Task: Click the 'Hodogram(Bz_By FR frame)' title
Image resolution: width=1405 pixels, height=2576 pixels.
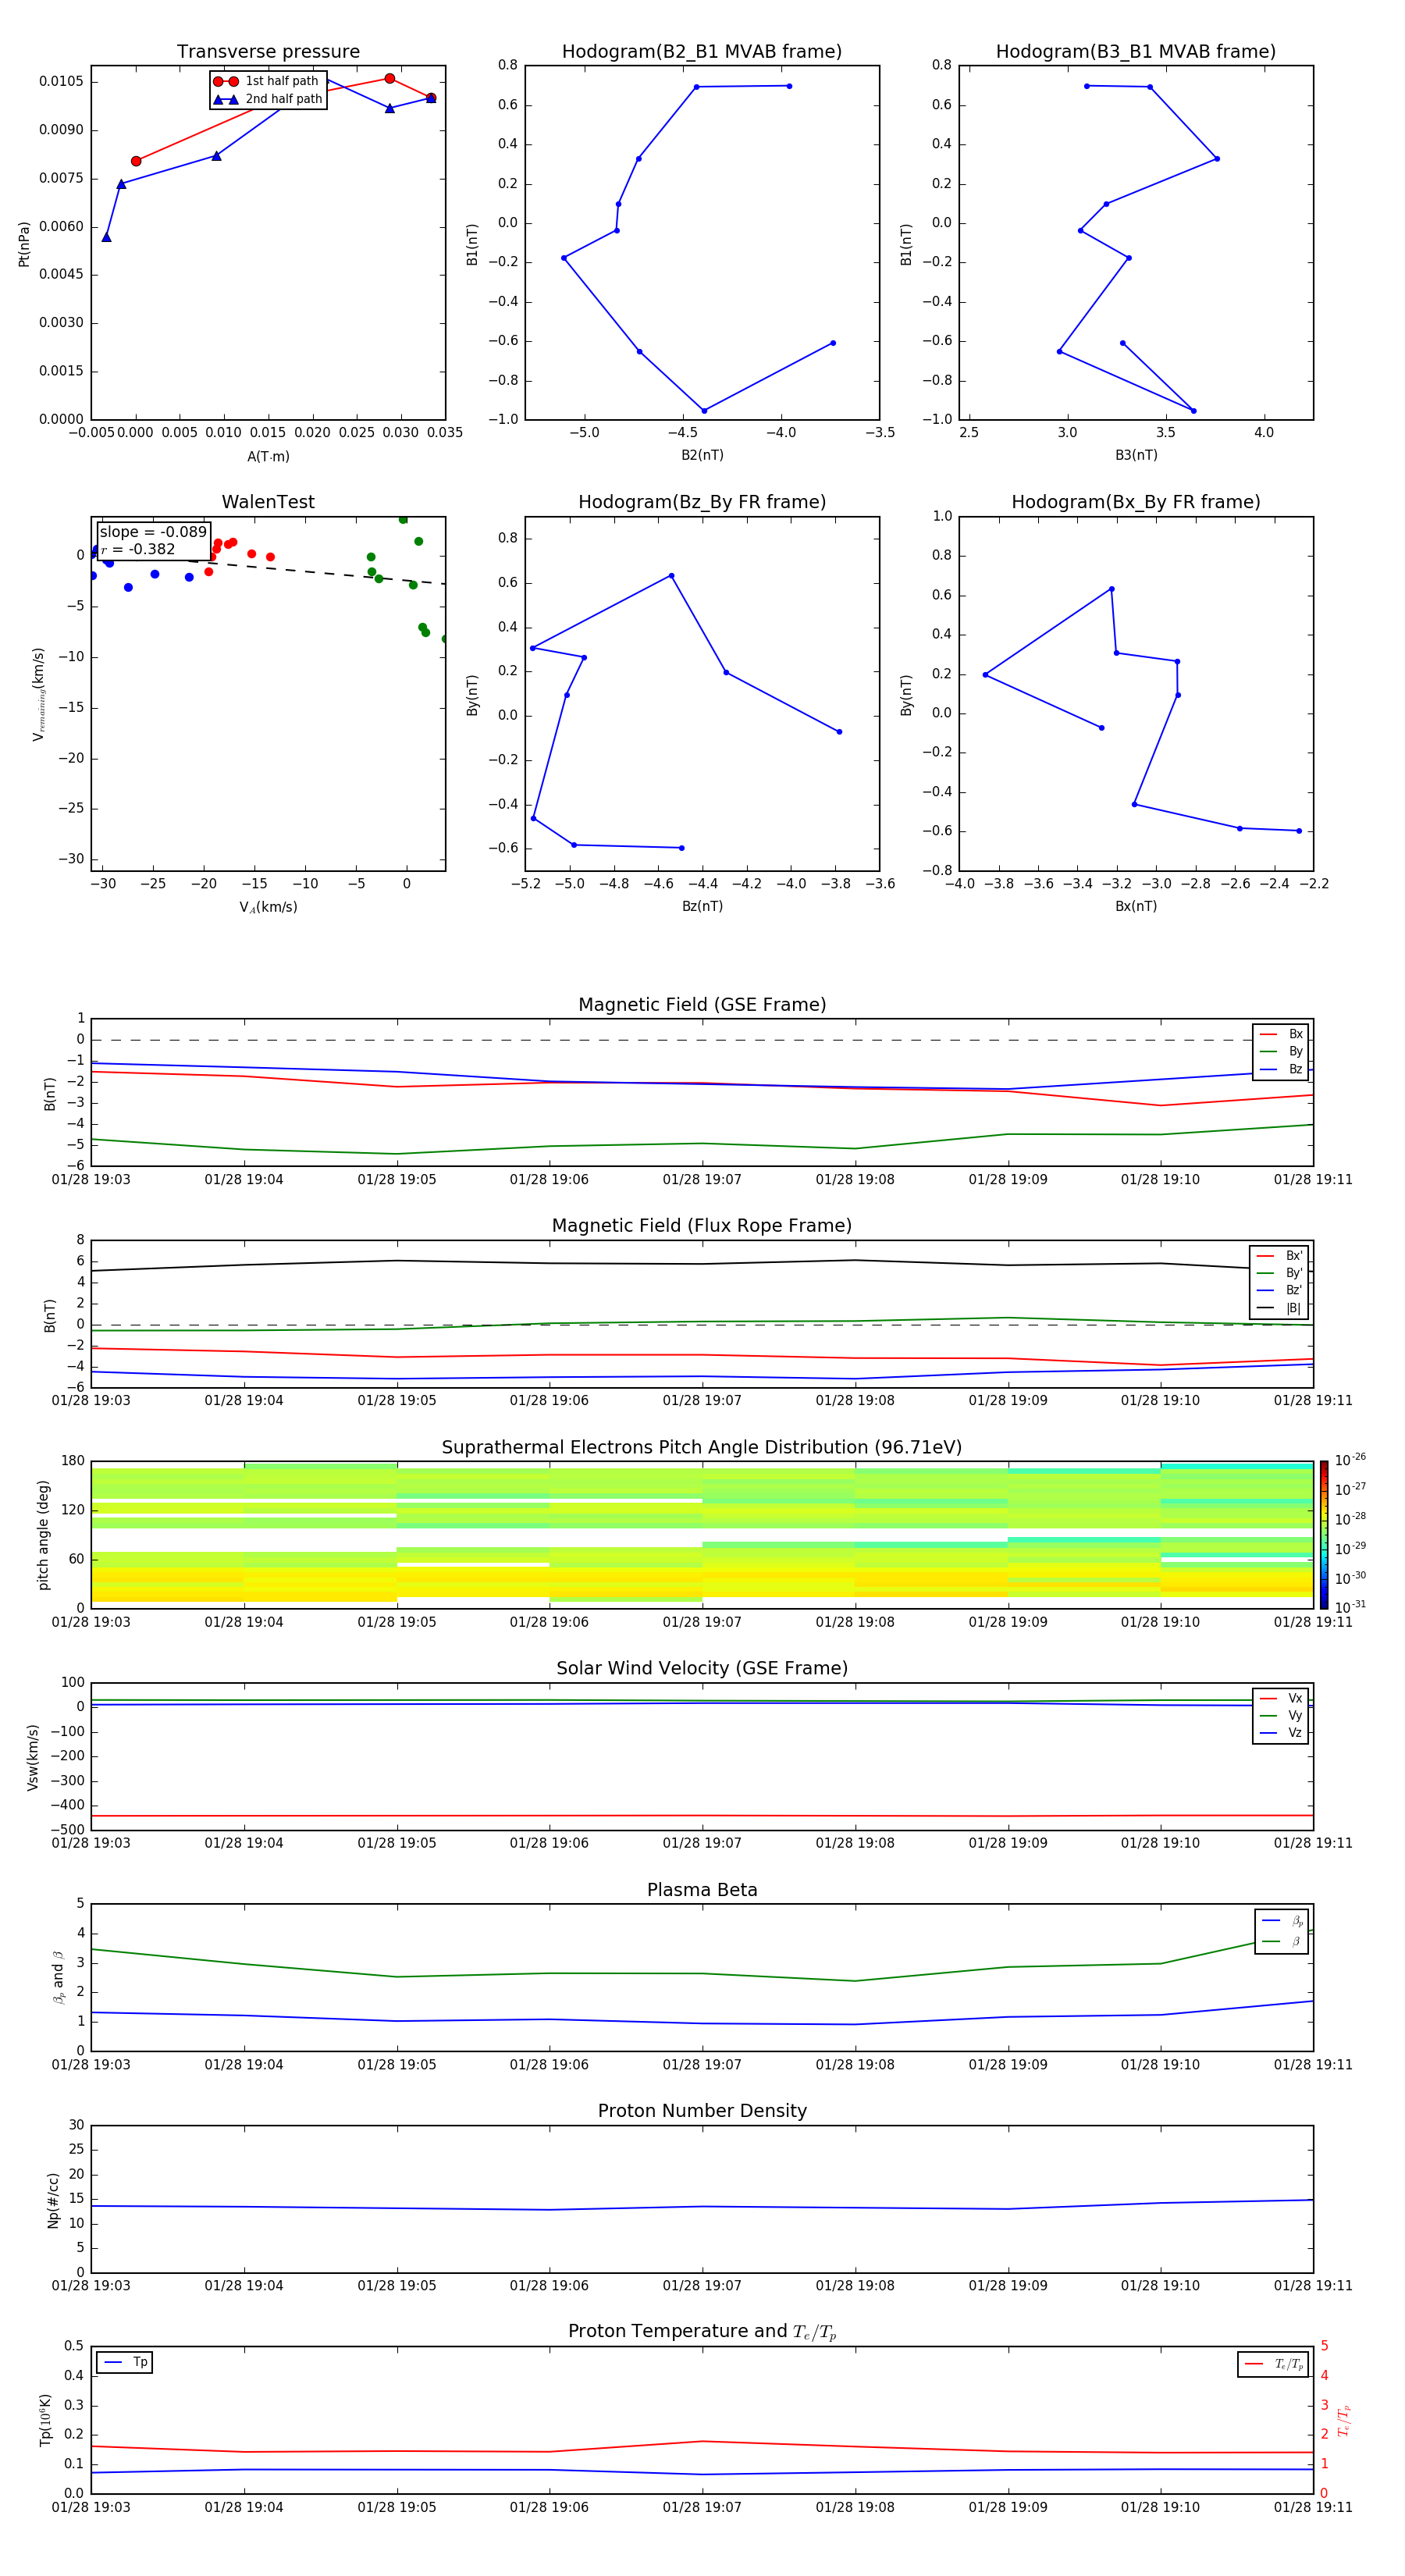Action: point(702,502)
